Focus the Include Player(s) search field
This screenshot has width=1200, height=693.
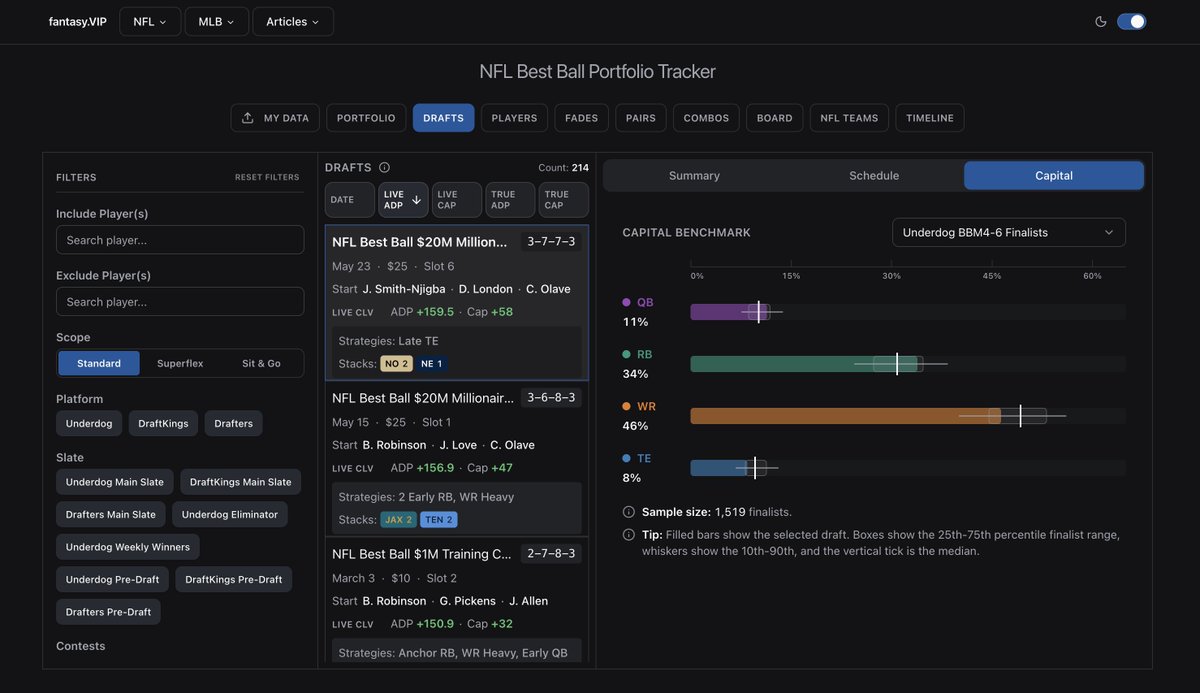[x=180, y=240]
